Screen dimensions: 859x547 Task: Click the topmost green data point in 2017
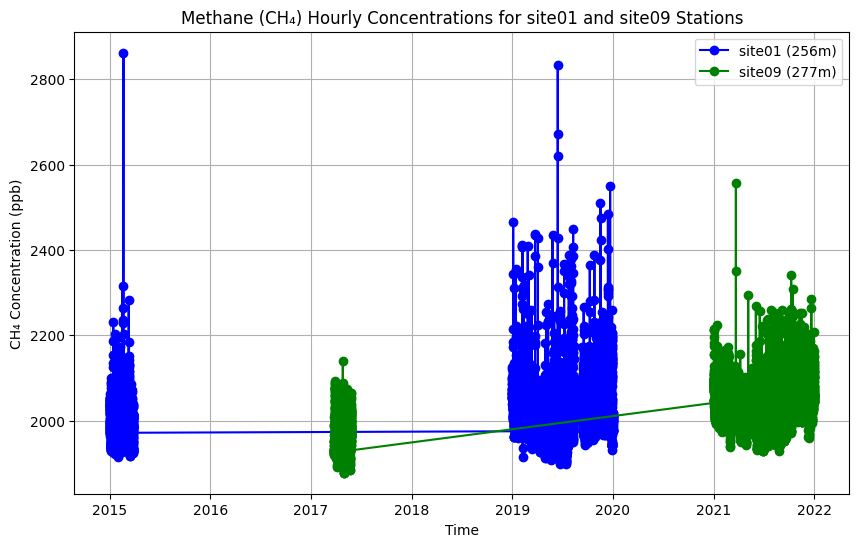[343, 361]
